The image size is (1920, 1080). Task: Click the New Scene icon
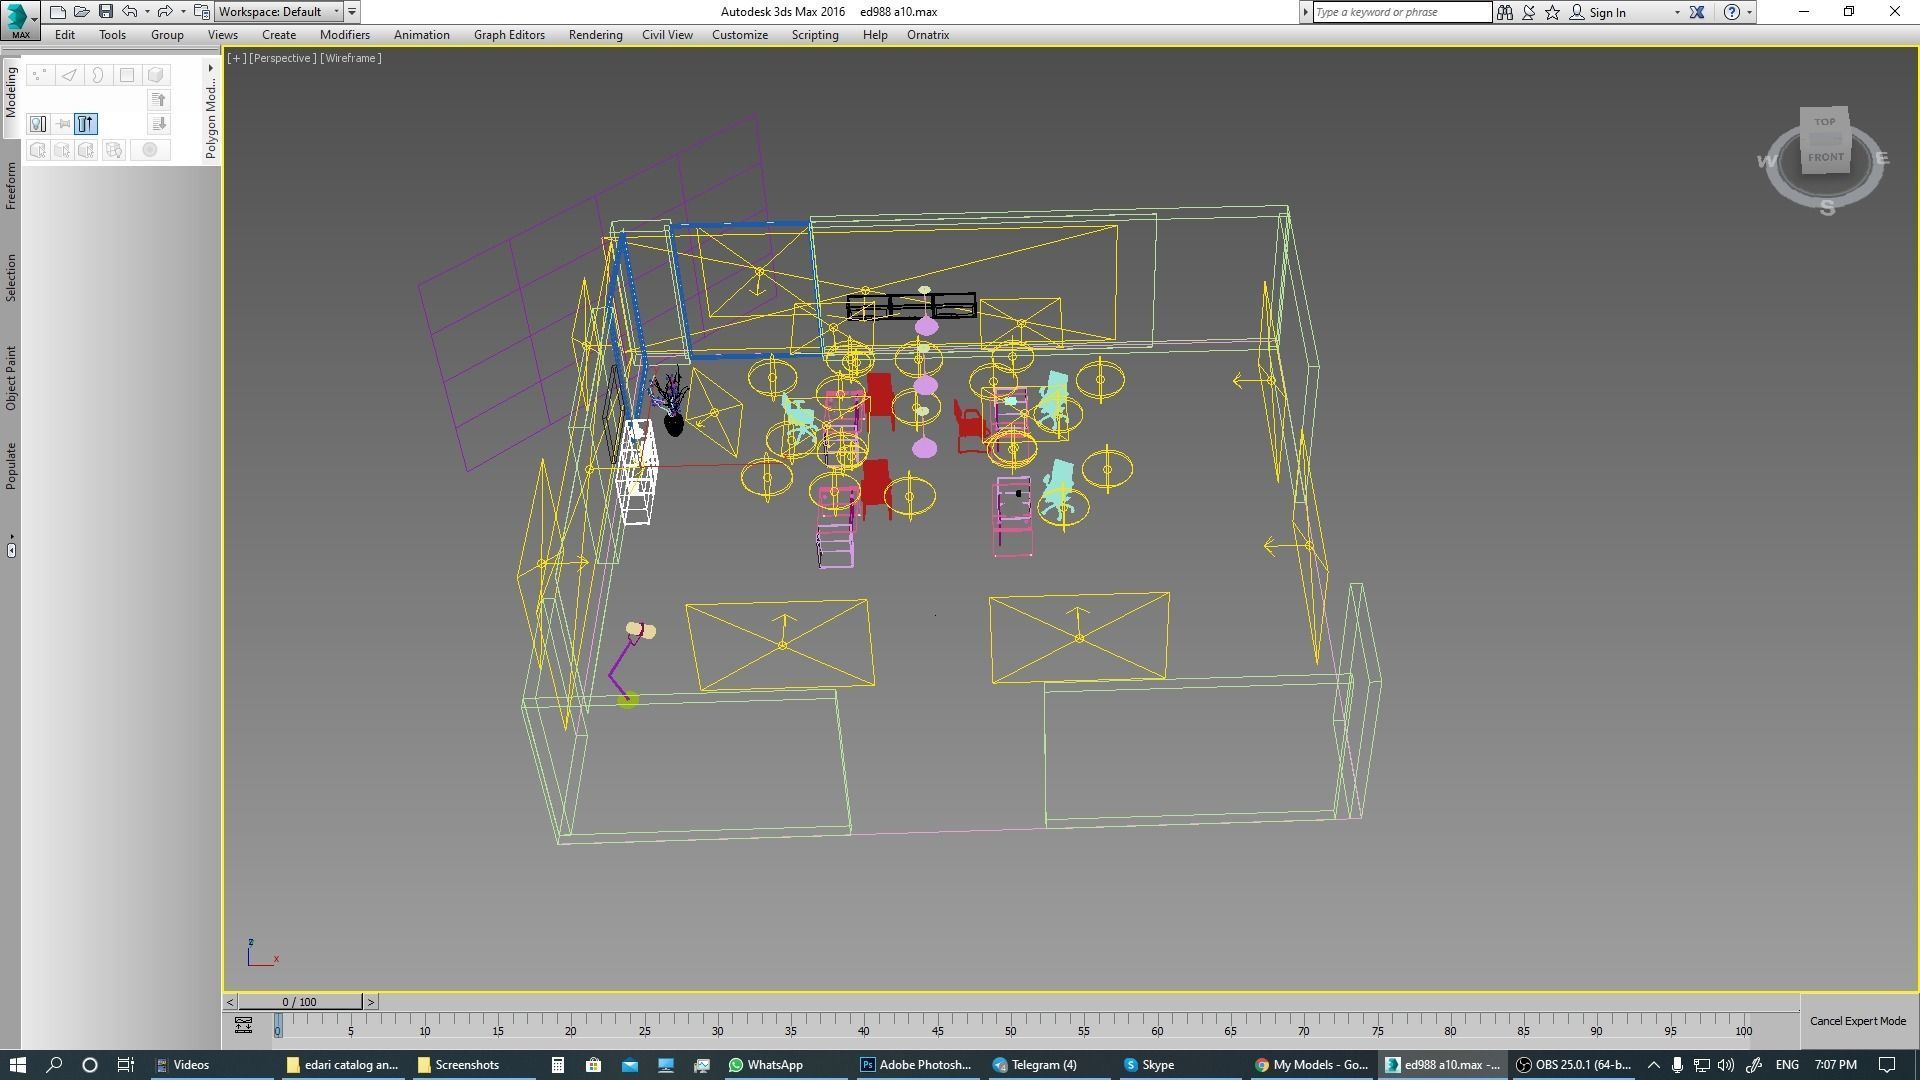click(58, 12)
